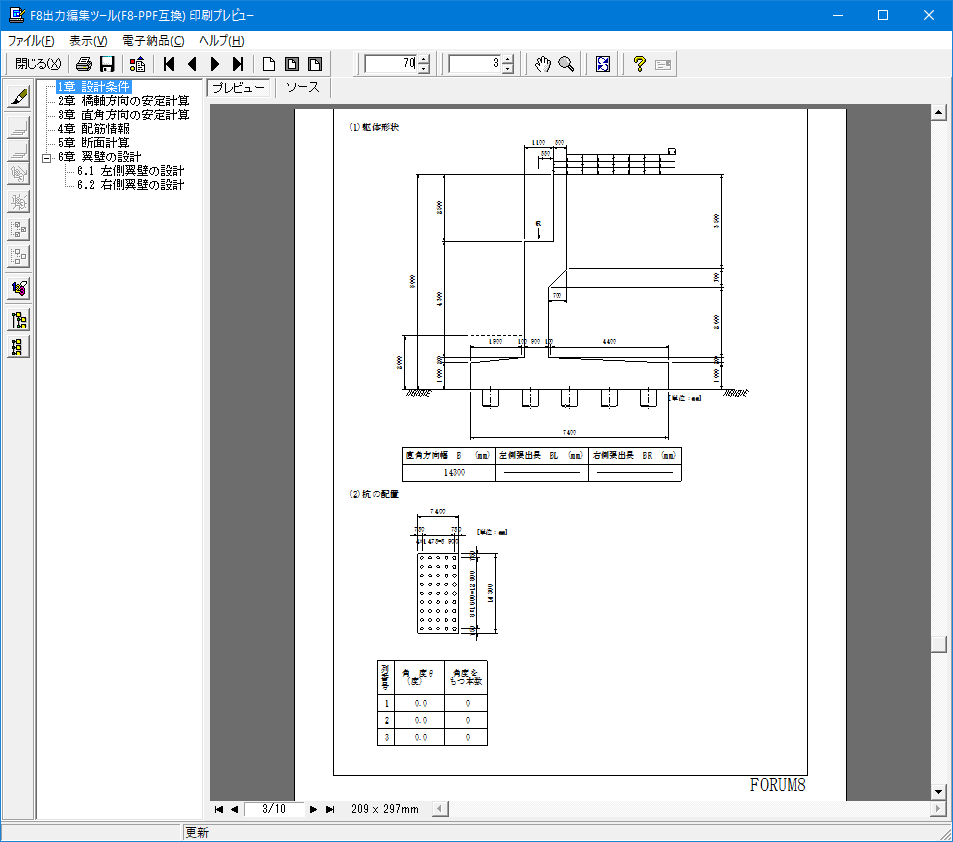Click the pencil edit icon in sidebar

coord(19,97)
